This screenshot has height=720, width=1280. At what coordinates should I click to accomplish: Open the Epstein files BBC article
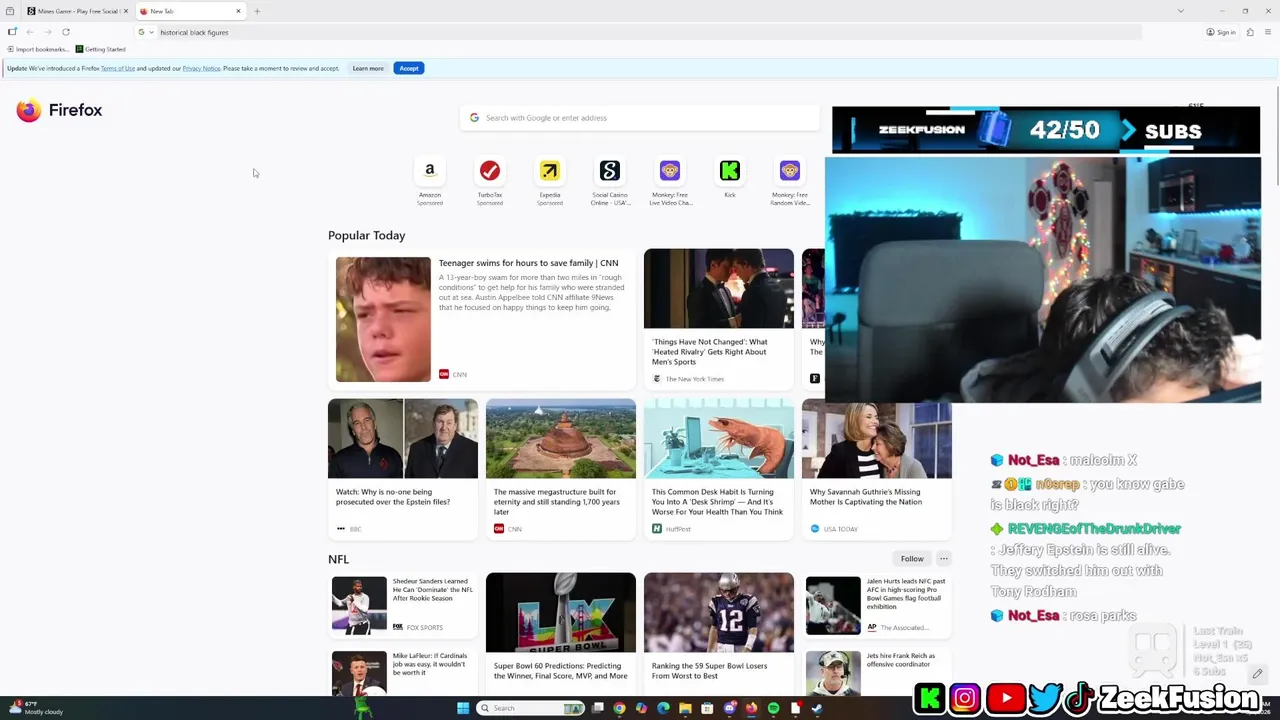[x=403, y=469]
